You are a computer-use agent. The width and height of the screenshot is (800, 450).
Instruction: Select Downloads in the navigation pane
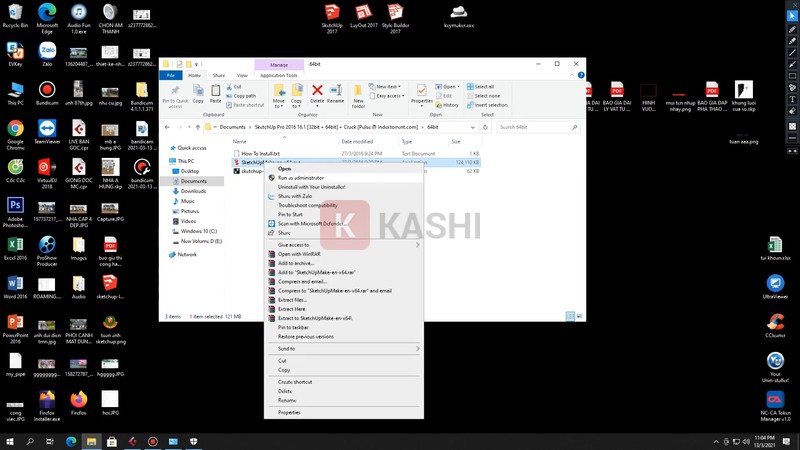point(193,191)
